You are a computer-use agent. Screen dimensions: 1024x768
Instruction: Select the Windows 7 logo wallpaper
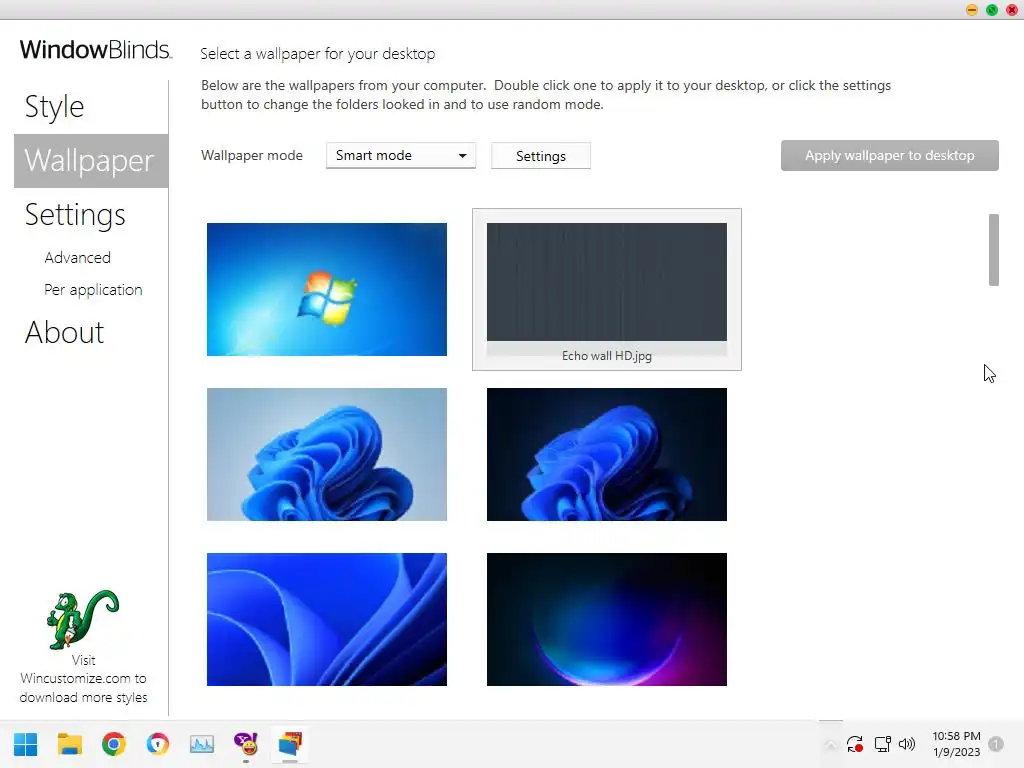[327, 289]
